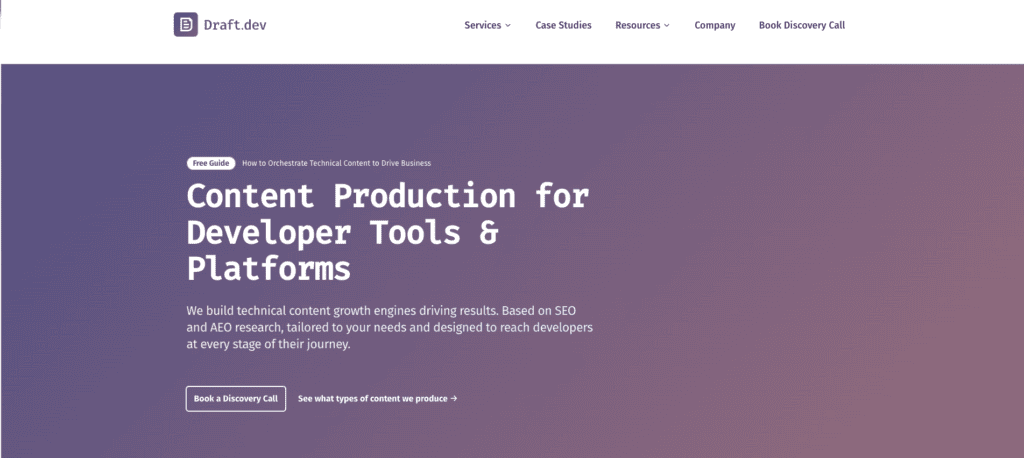Click the Draft.dev logo icon
Screen dimensions: 1024x458
coord(185,25)
